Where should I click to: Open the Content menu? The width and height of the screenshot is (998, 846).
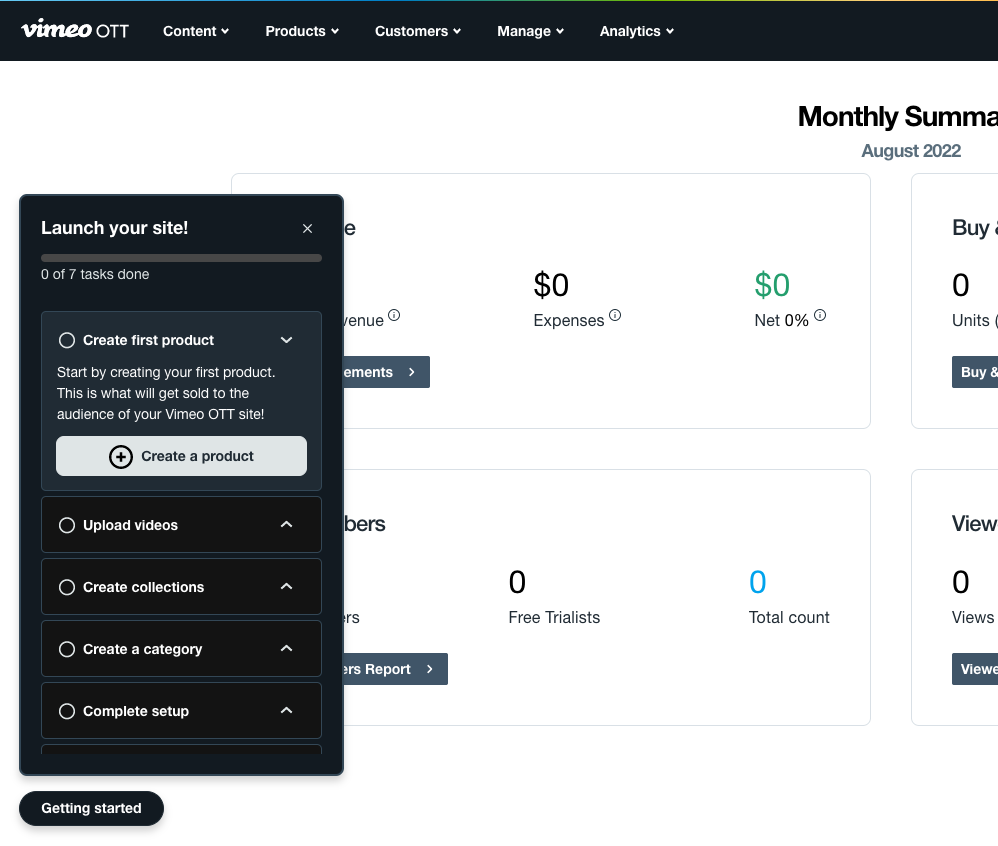point(196,31)
